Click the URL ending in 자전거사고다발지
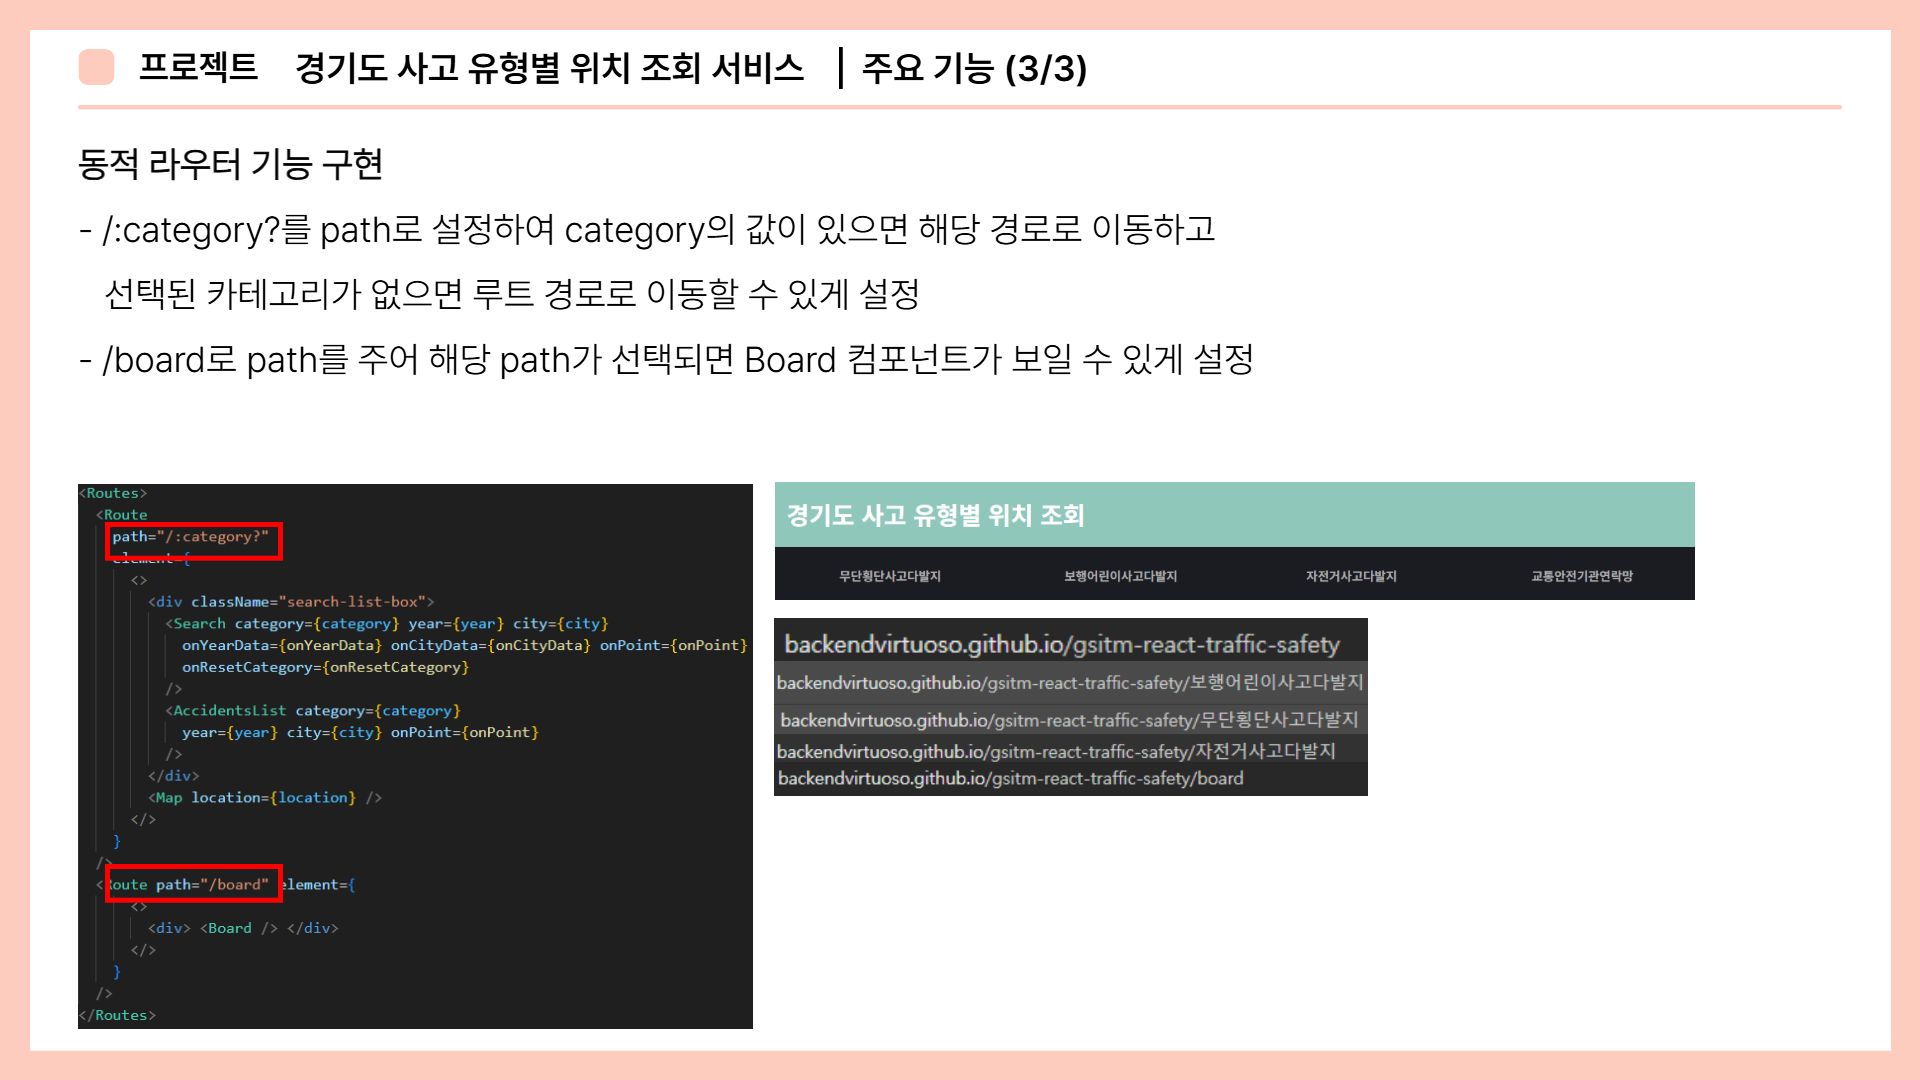1920x1080 pixels. (x=1055, y=752)
